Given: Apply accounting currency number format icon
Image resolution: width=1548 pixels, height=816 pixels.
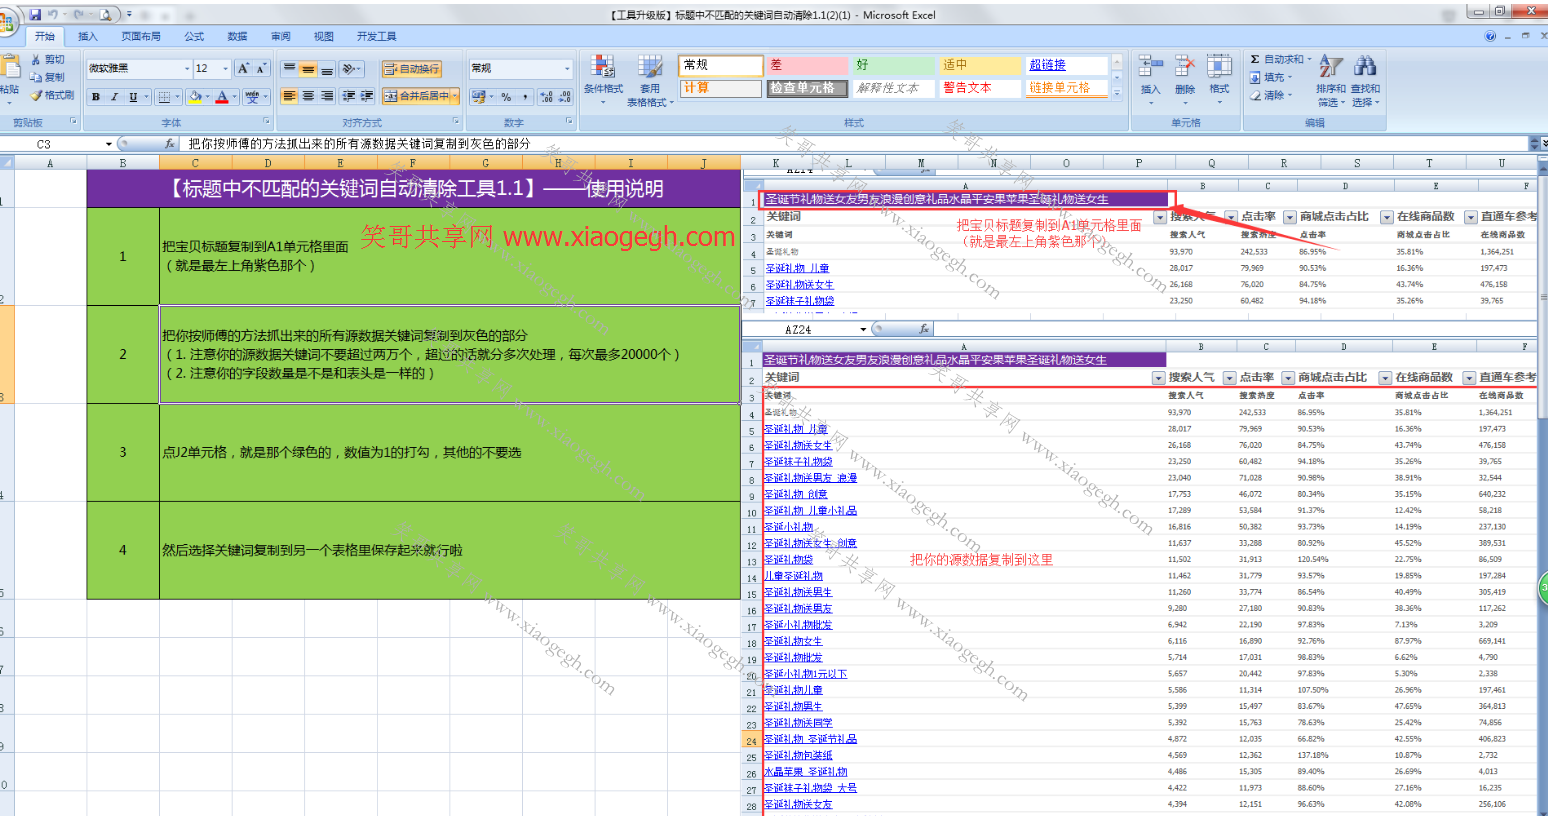Looking at the screenshot, I should (x=479, y=97).
